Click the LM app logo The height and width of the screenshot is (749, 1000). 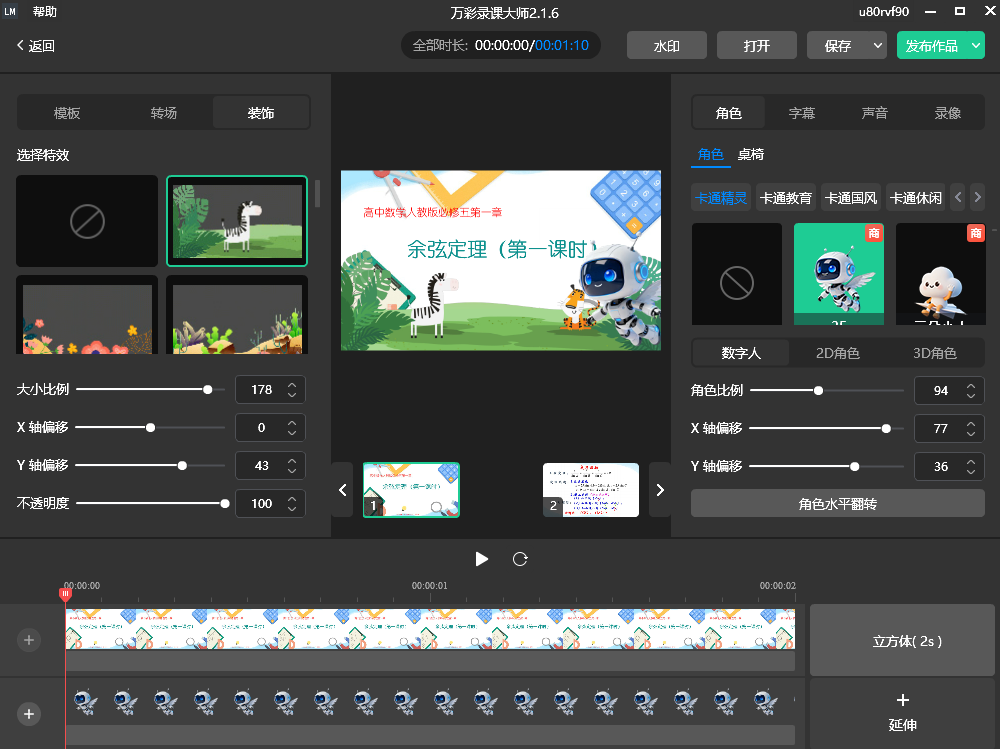tap(10, 11)
